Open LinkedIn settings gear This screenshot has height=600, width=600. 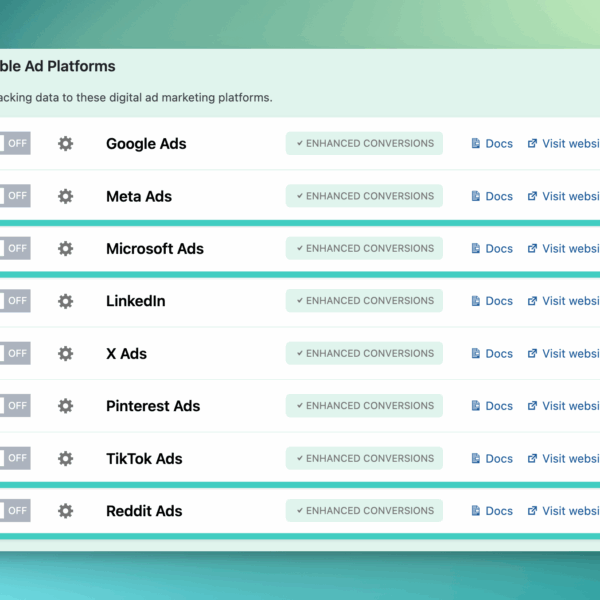click(x=65, y=301)
